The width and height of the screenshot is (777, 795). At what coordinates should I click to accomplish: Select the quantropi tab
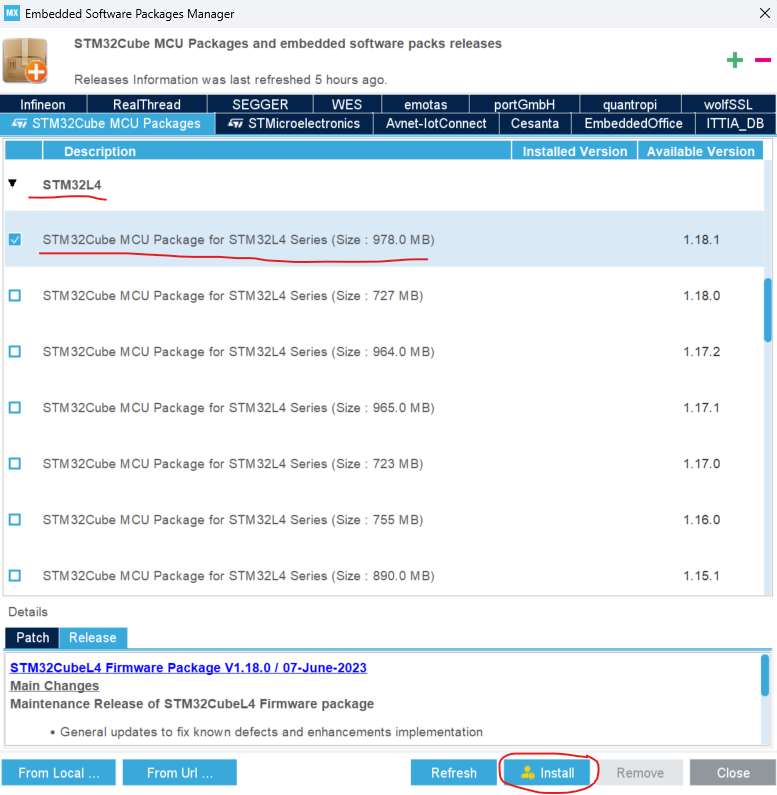630,104
